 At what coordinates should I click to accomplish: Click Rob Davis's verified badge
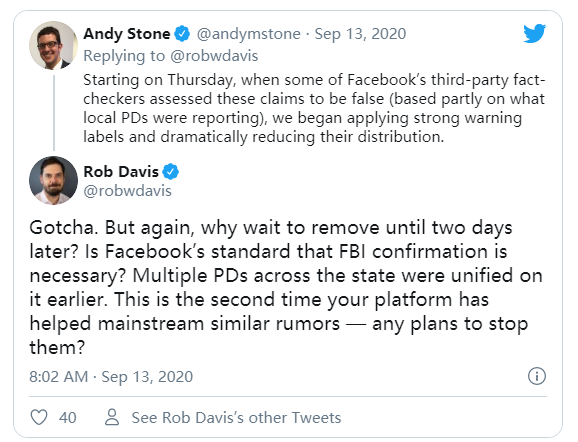[170, 172]
